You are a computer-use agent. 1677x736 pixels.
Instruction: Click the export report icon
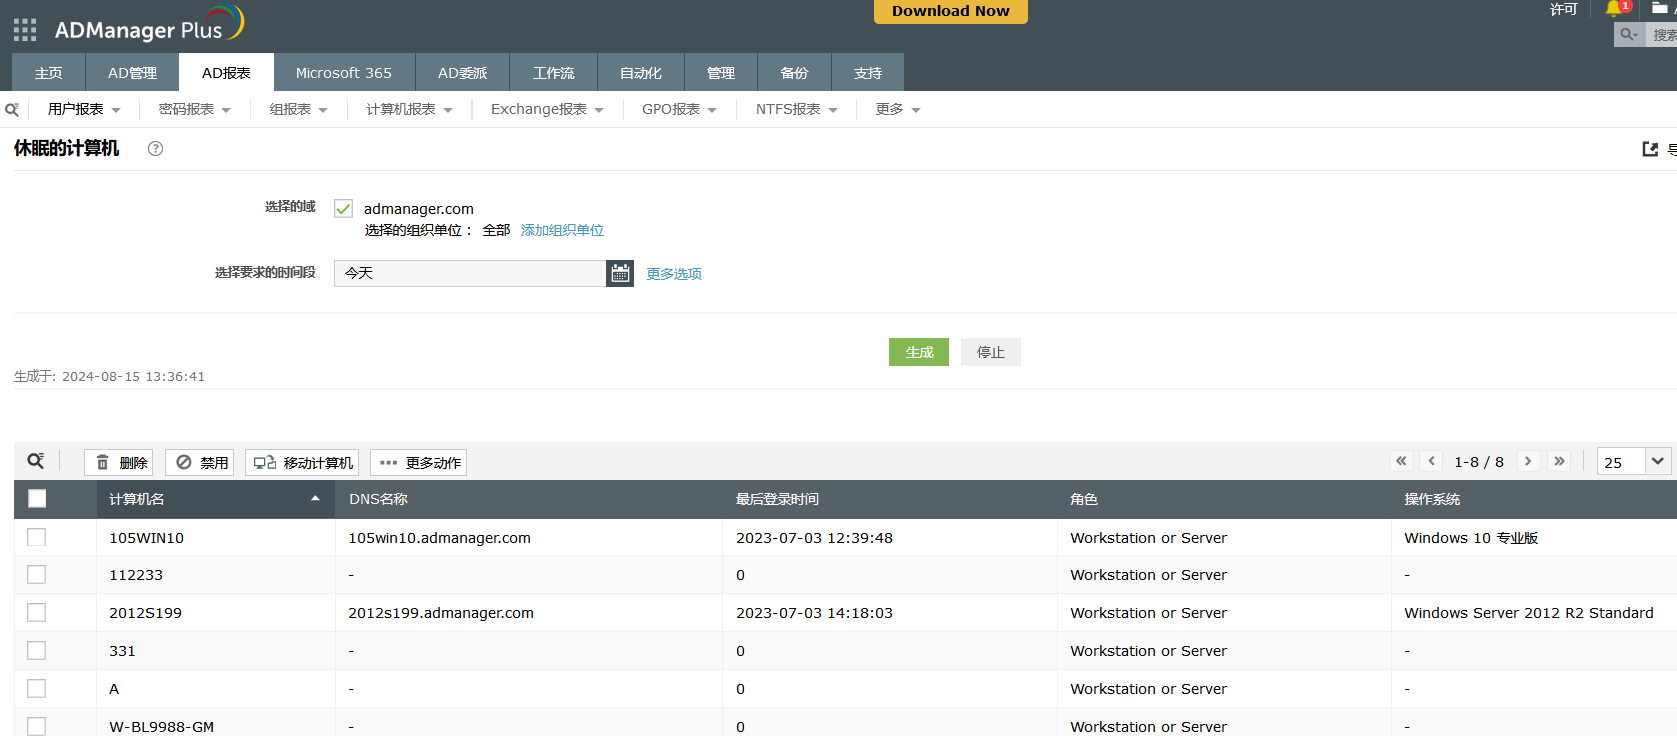coord(1650,149)
